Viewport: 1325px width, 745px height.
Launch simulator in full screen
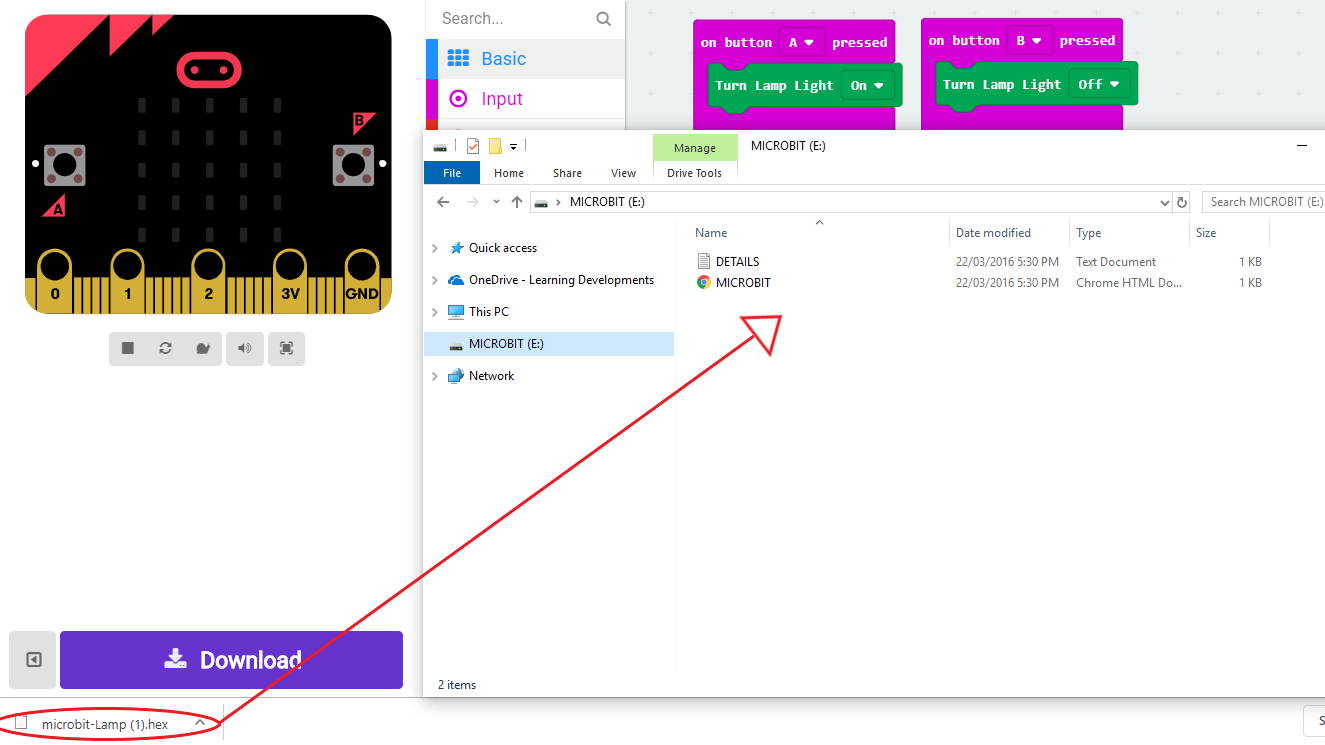tap(286, 348)
